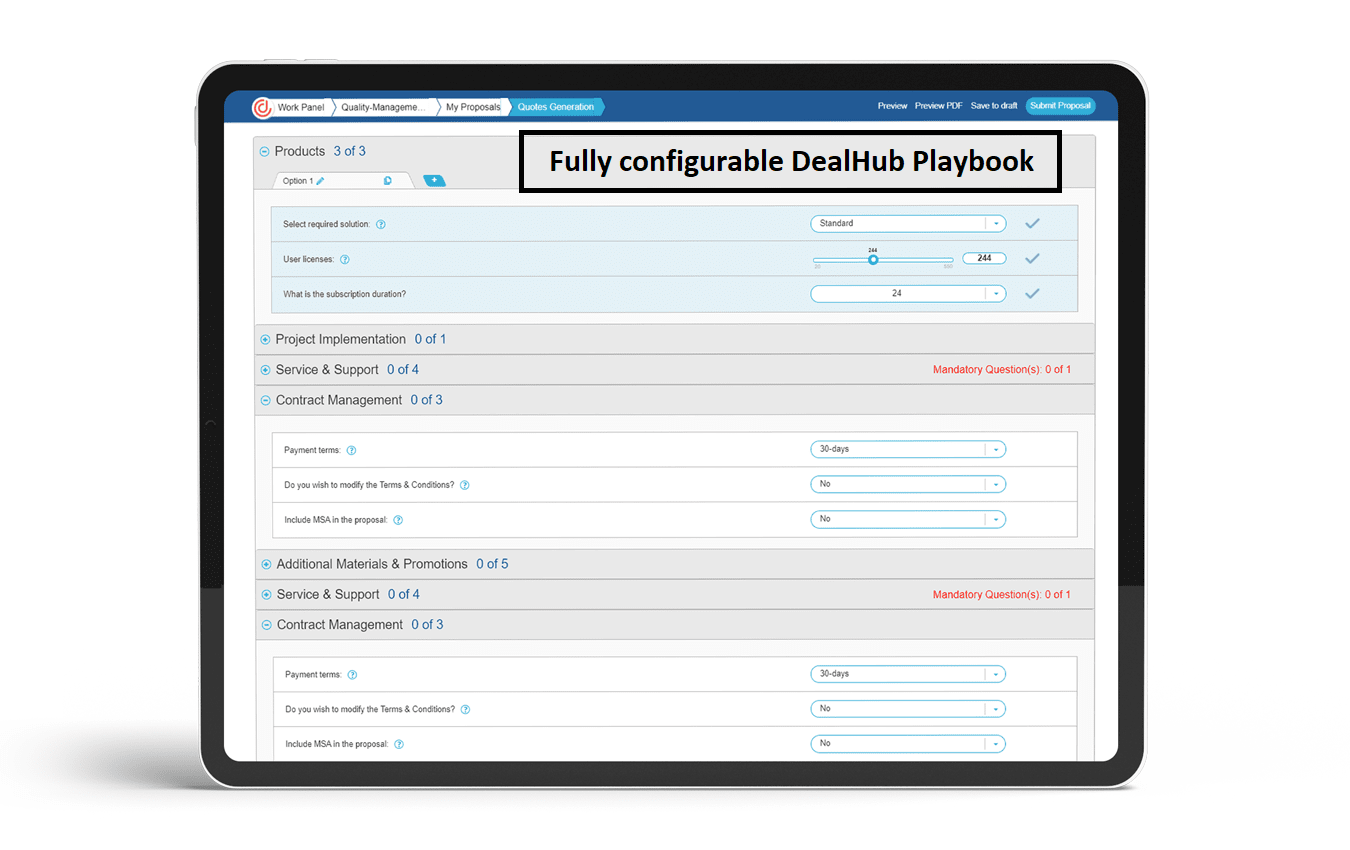Click the duplicate option icon beside Option 1
1350x850 pixels.
pyautogui.click(x=389, y=180)
